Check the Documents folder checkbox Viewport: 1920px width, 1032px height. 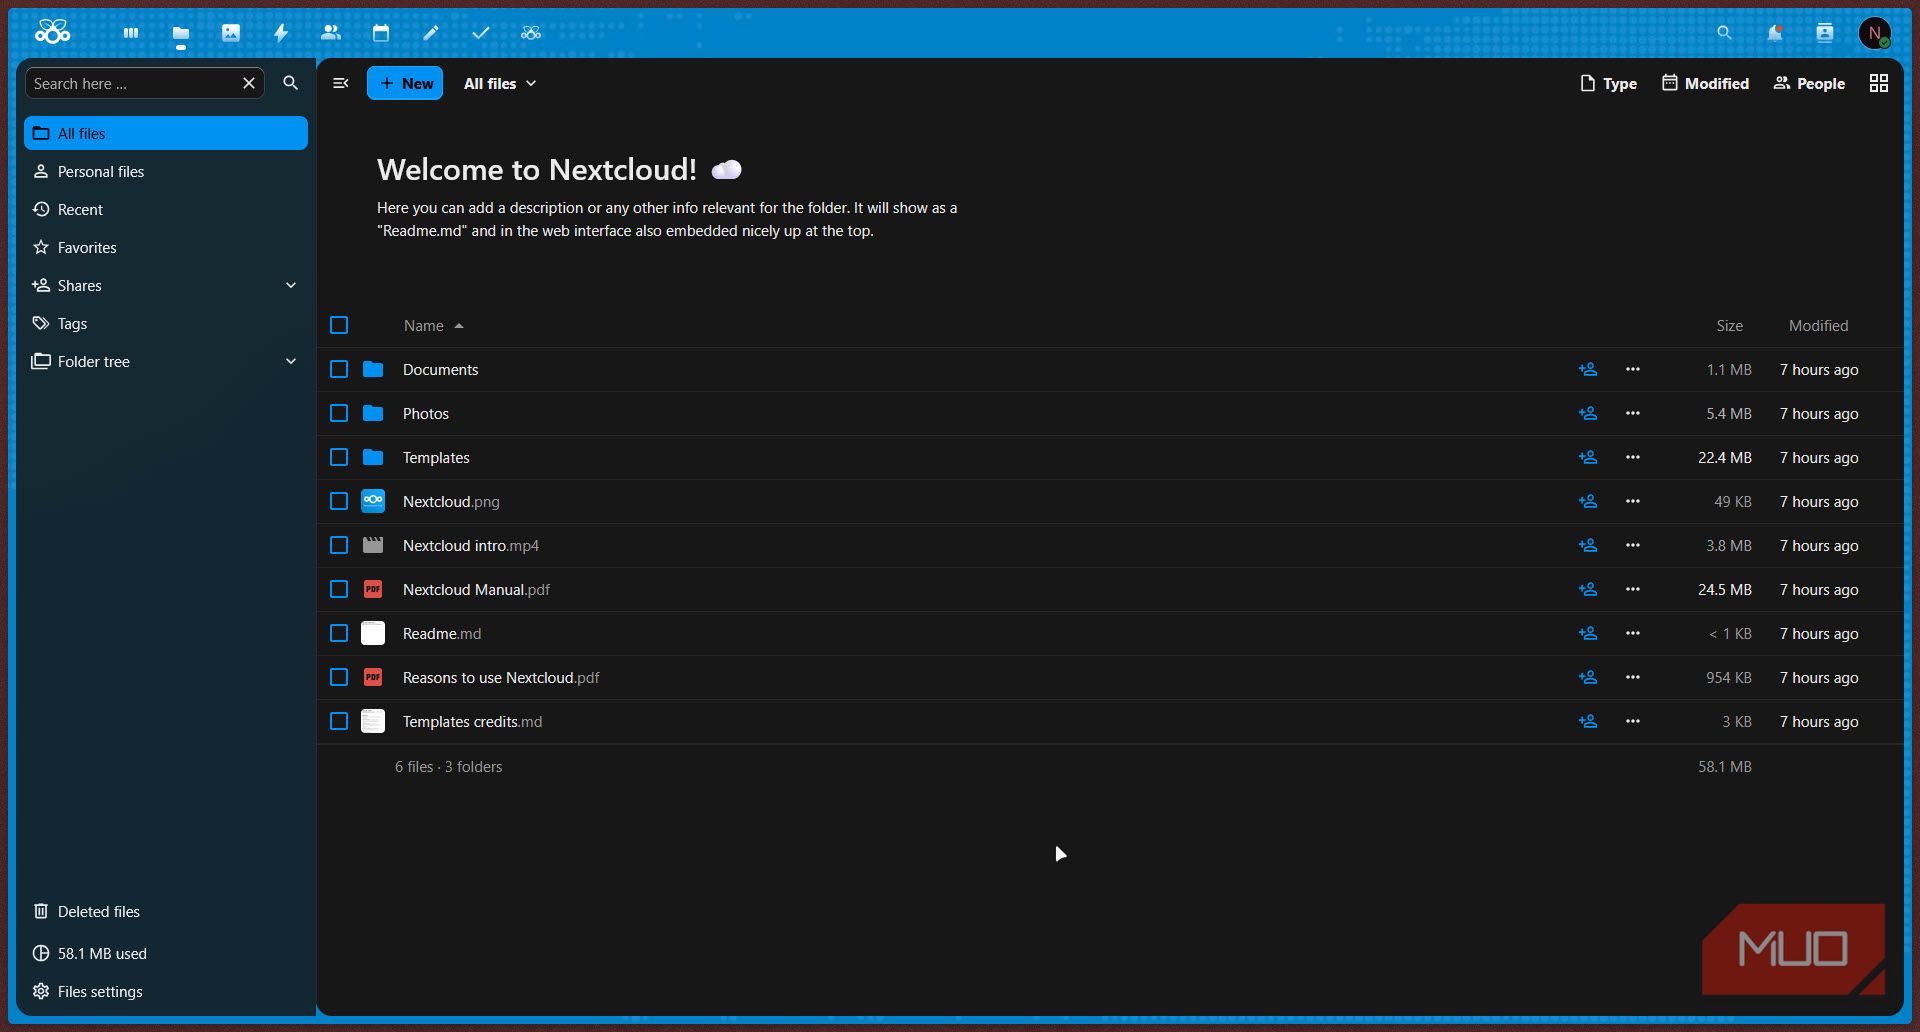coord(339,369)
